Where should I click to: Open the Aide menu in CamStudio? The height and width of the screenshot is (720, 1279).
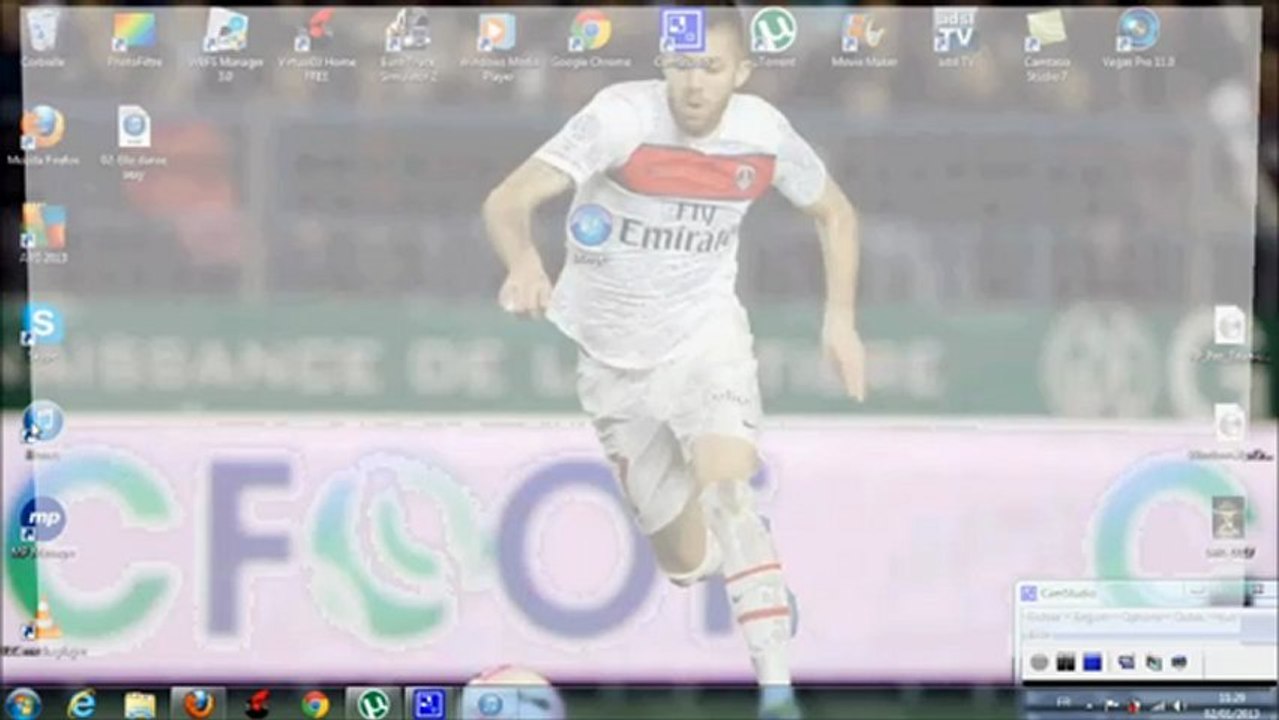1039,635
